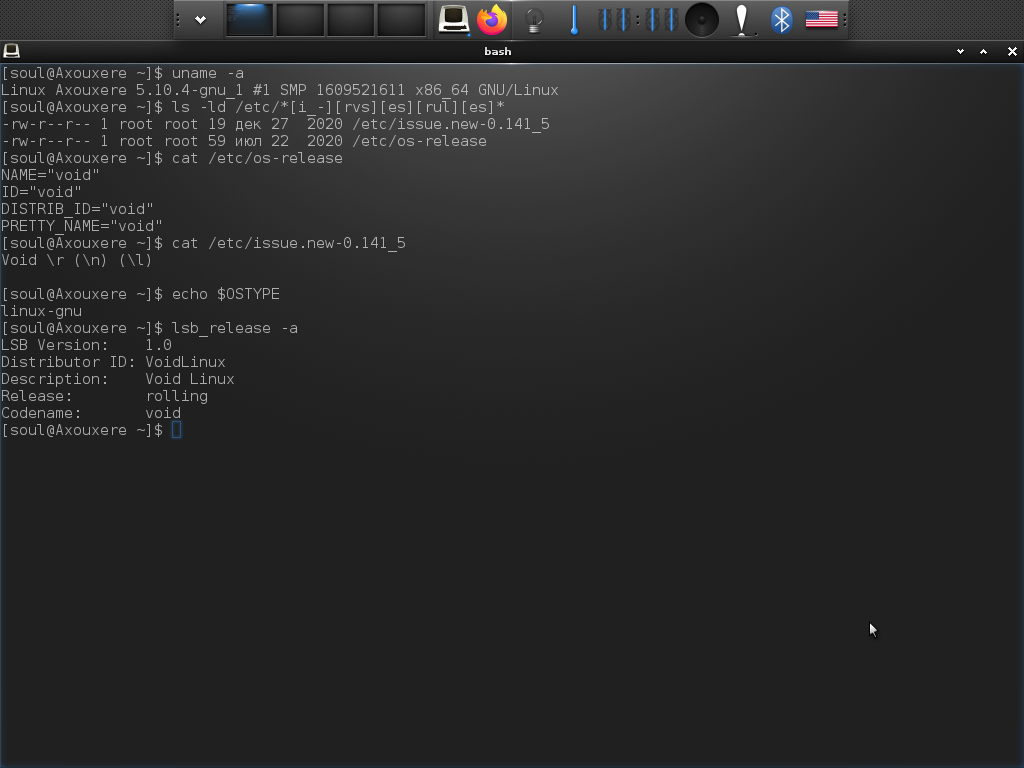Click the 'linux-gnu' output line
The height and width of the screenshot is (768, 1024).
tap(42, 311)
